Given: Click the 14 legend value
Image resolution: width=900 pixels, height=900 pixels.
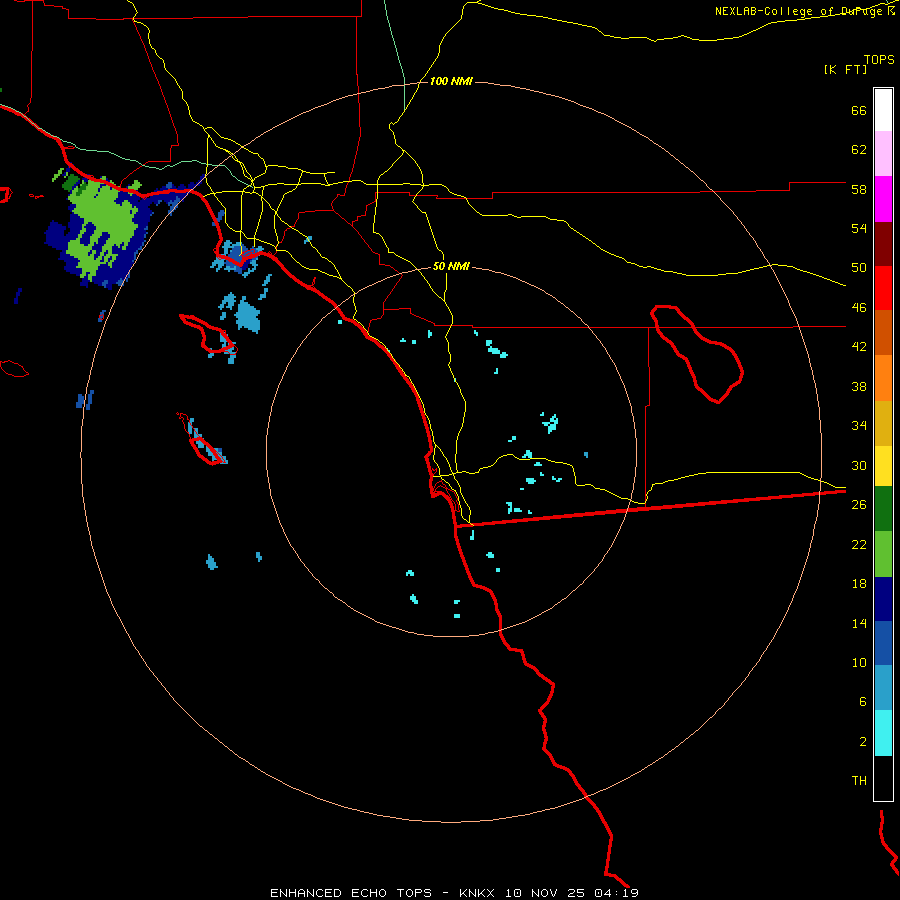Looking at the screenshot, I should point(859,623).
